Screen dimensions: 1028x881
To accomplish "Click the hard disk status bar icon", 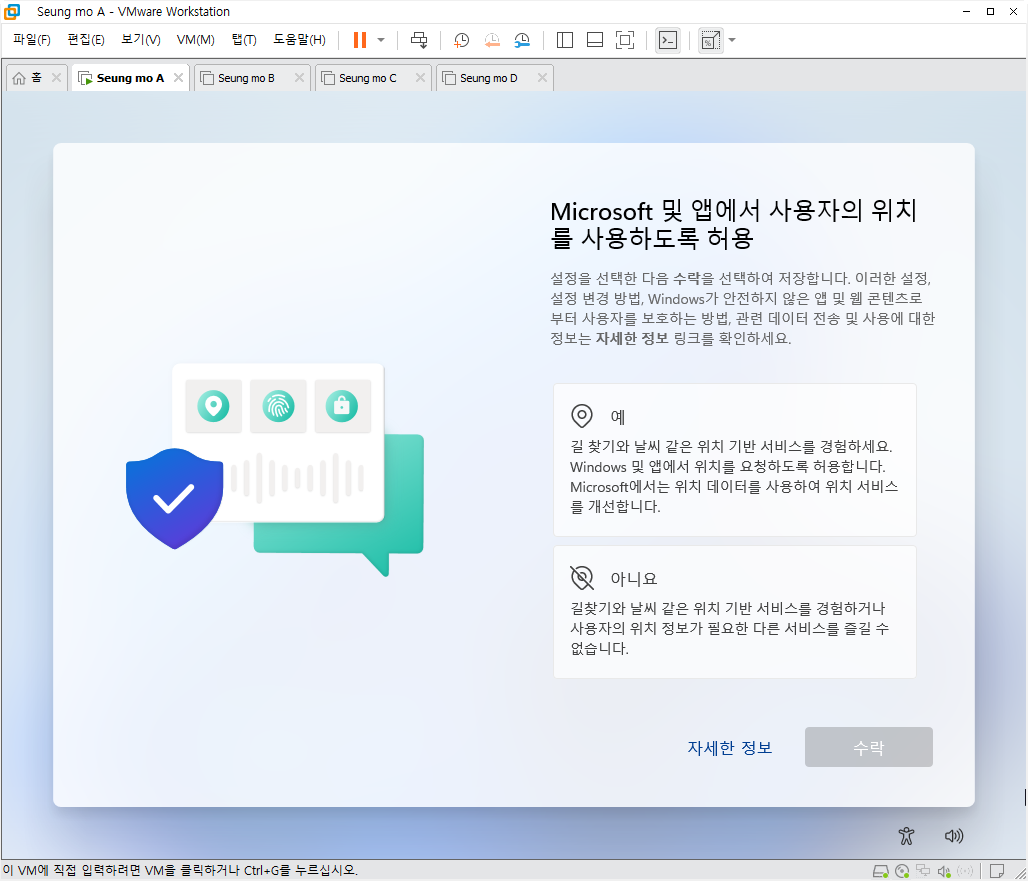I will coord(880,871).
